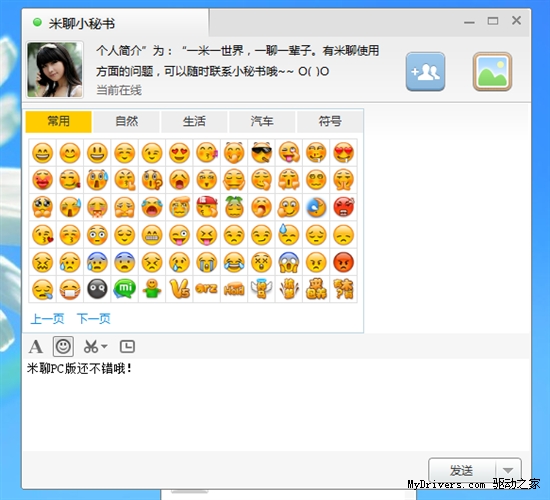Screen dimensions: 550x500
Task: Click the 发送 send button
Action: click(x=462, y=470)
